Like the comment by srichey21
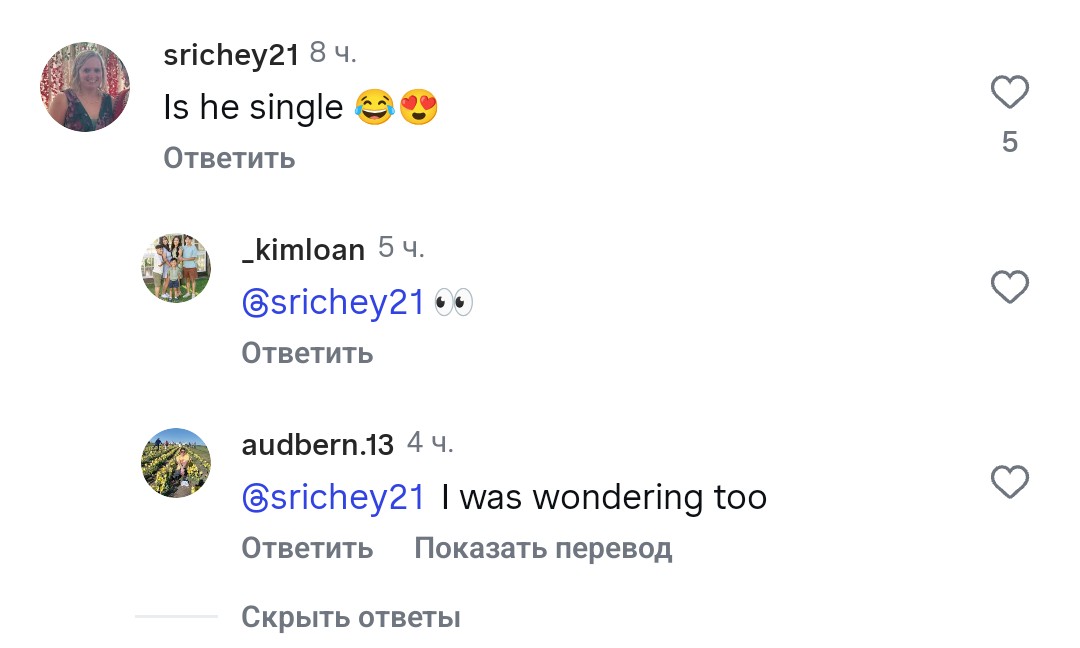Screen dimensions: 1080x648 point(1009,93)
